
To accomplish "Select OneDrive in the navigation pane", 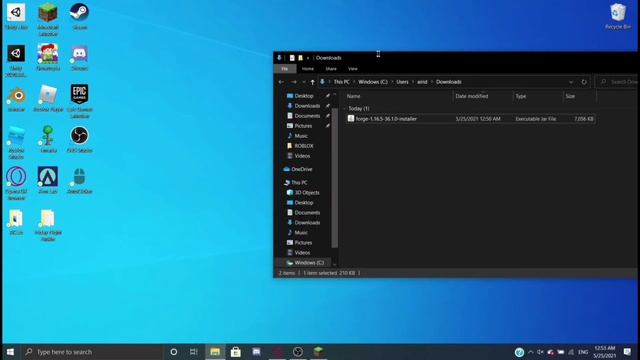I will coord(302,169).
